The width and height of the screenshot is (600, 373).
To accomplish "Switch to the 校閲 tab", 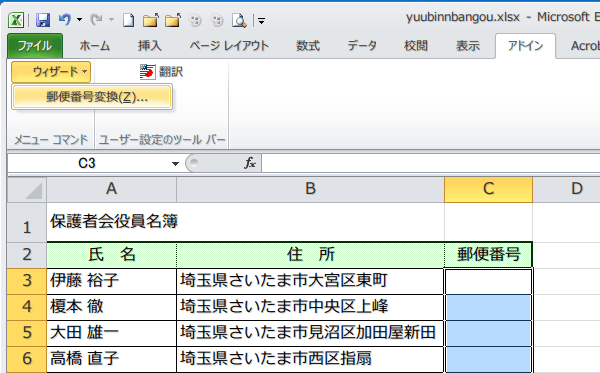I will point(416,46).
